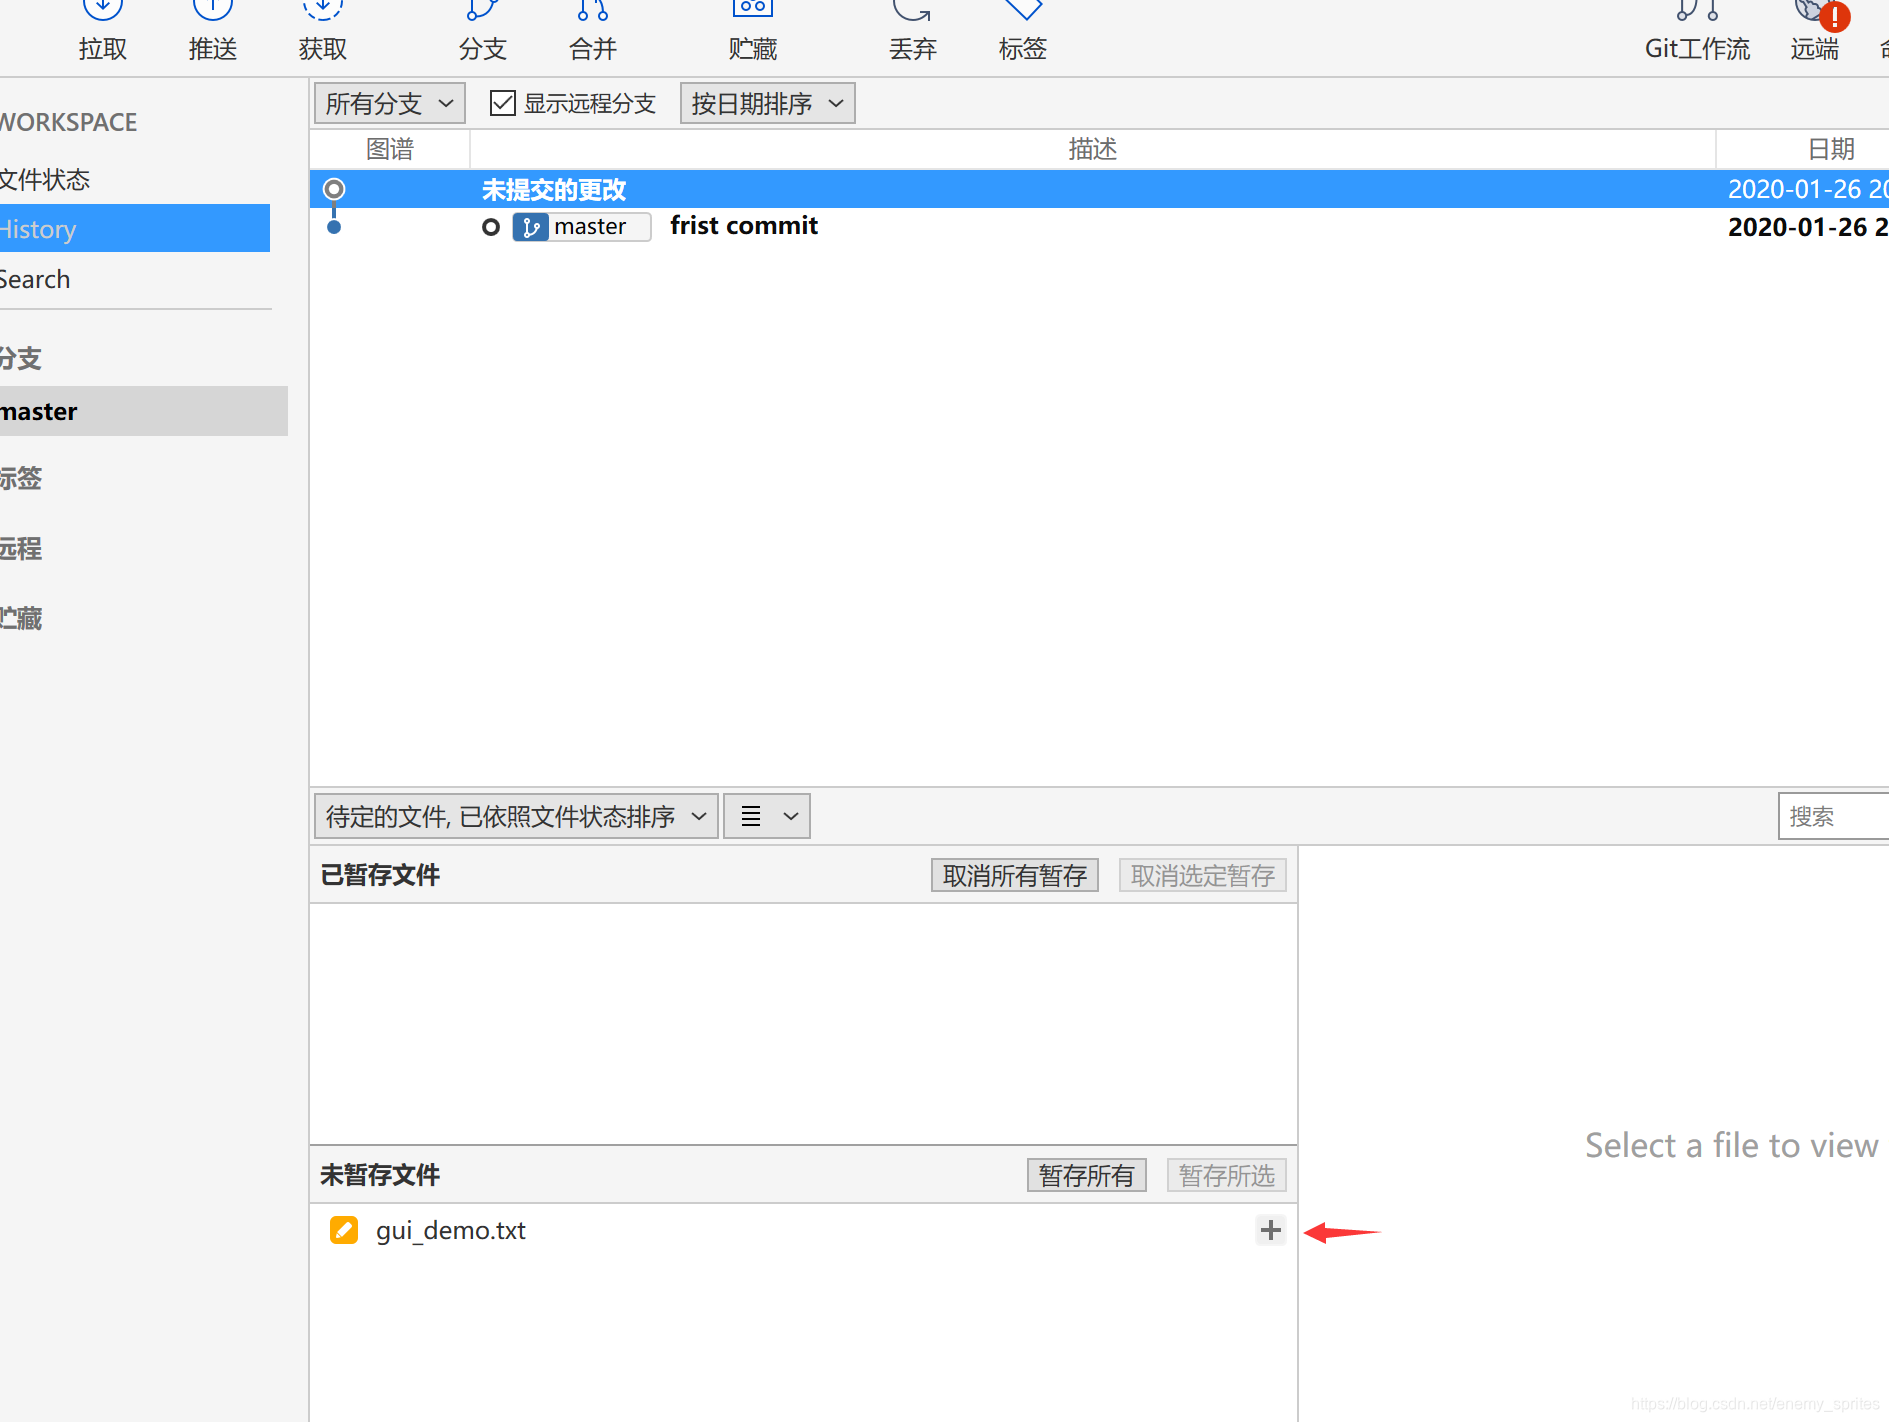Screen dimensions: 1889x1422
Task: Click the master branch label tag
Action: 582,227
